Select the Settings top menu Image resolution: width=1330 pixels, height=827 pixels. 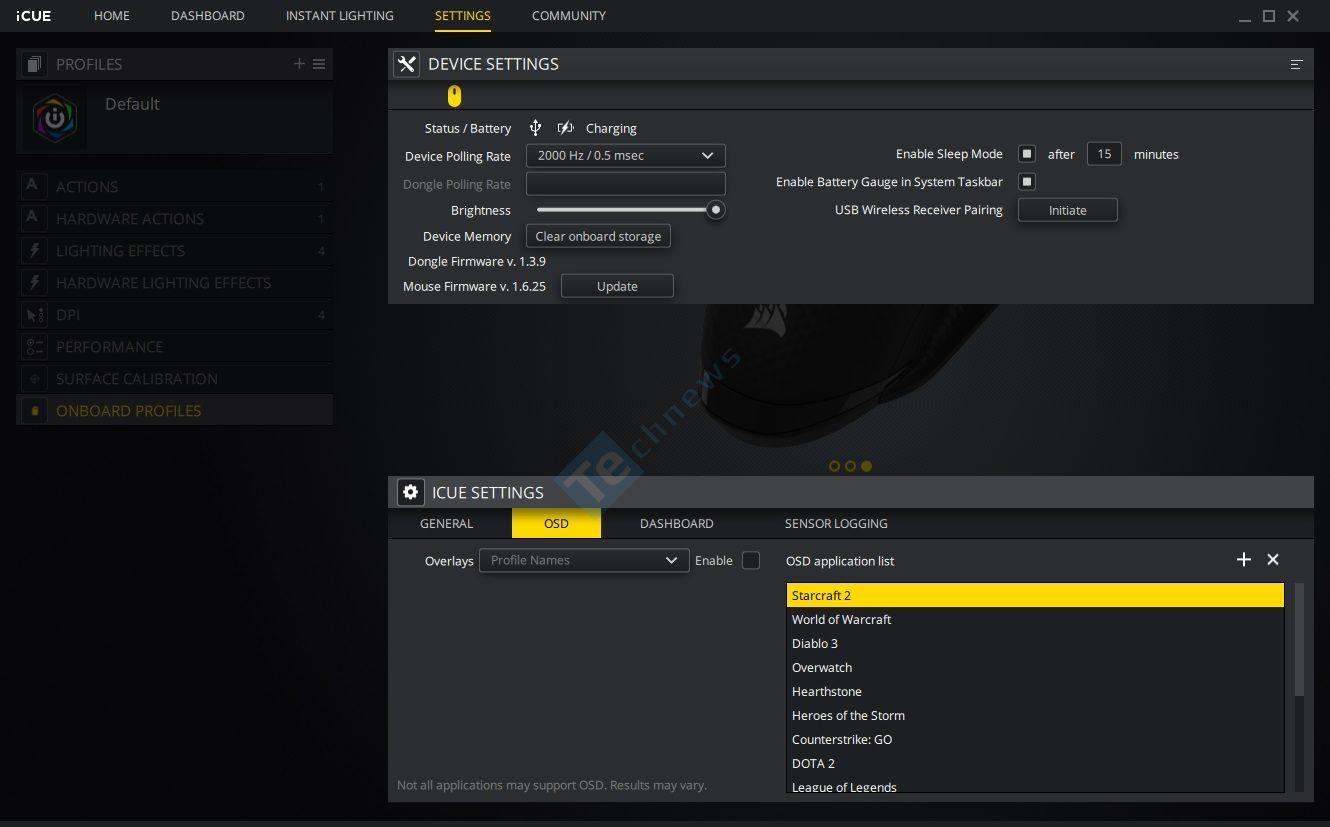(463, 16)
